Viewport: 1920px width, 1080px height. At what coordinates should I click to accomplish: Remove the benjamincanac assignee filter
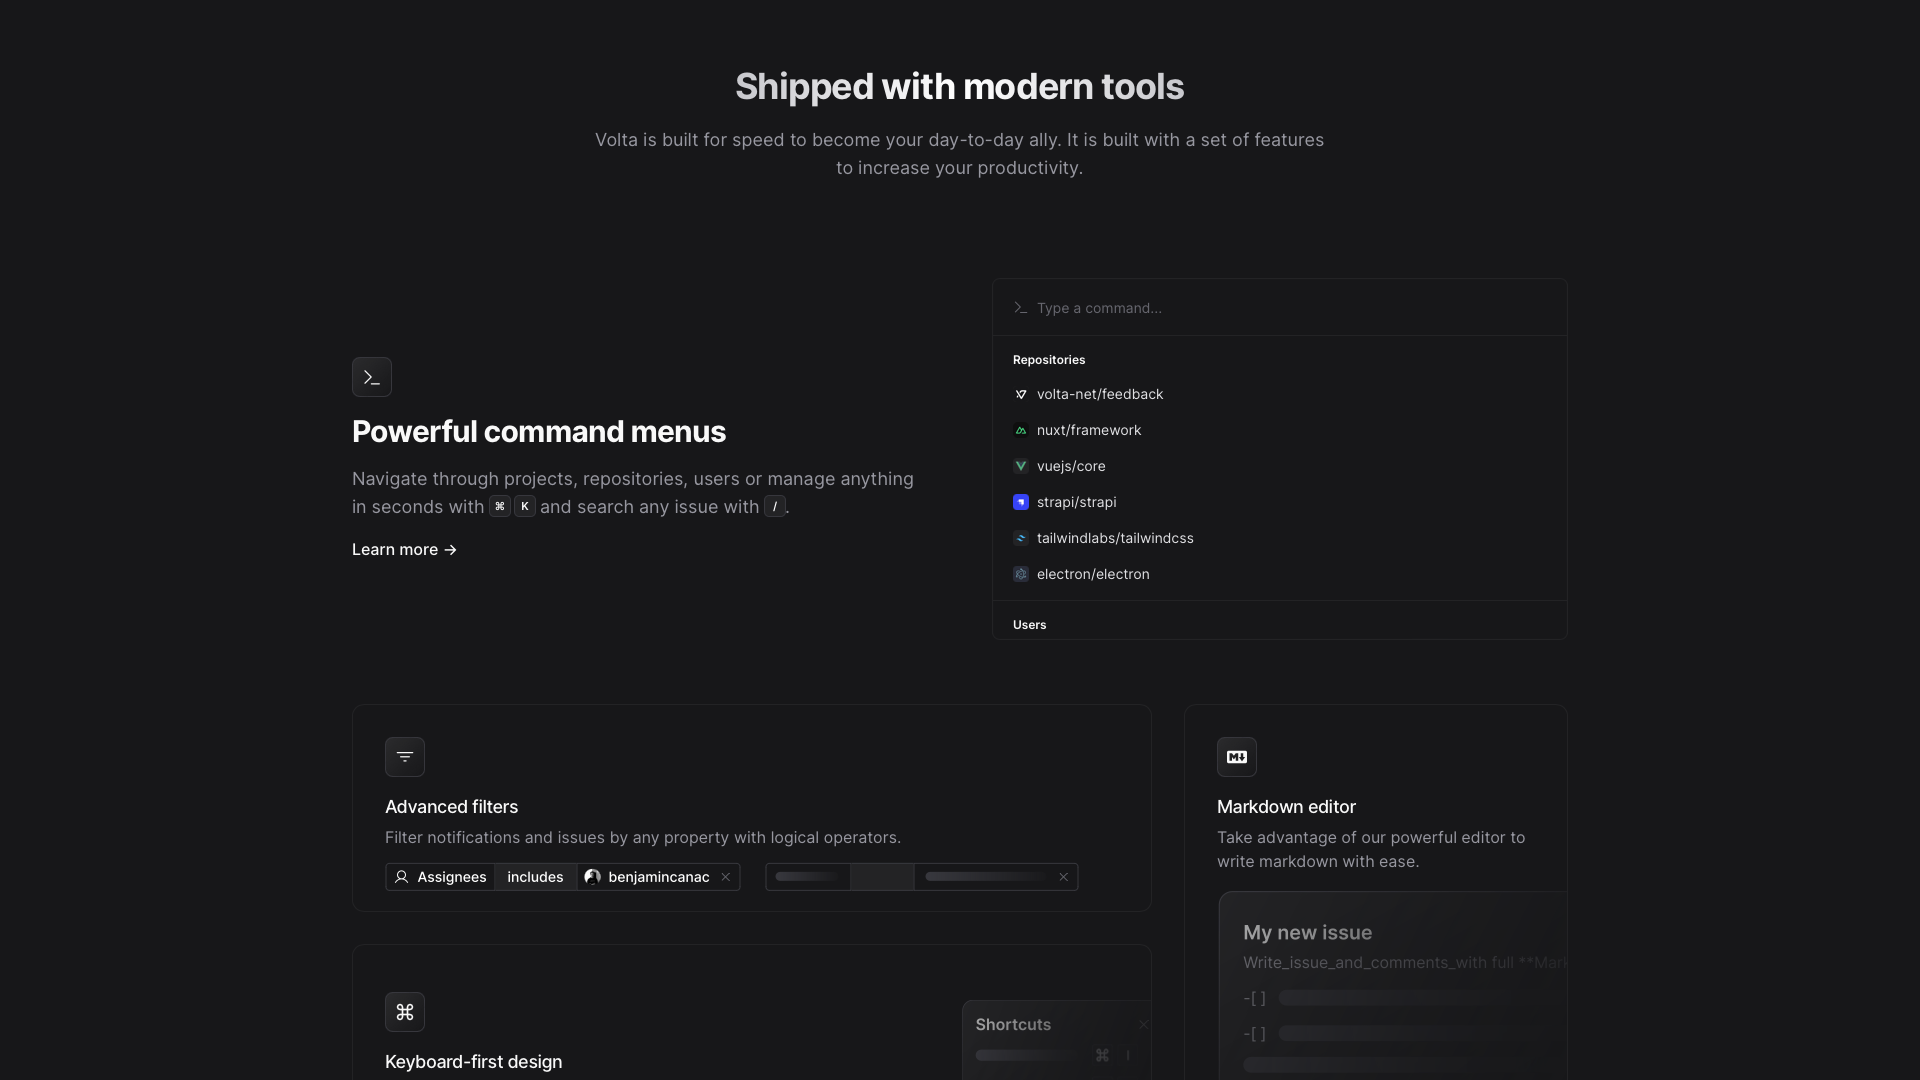726,877
